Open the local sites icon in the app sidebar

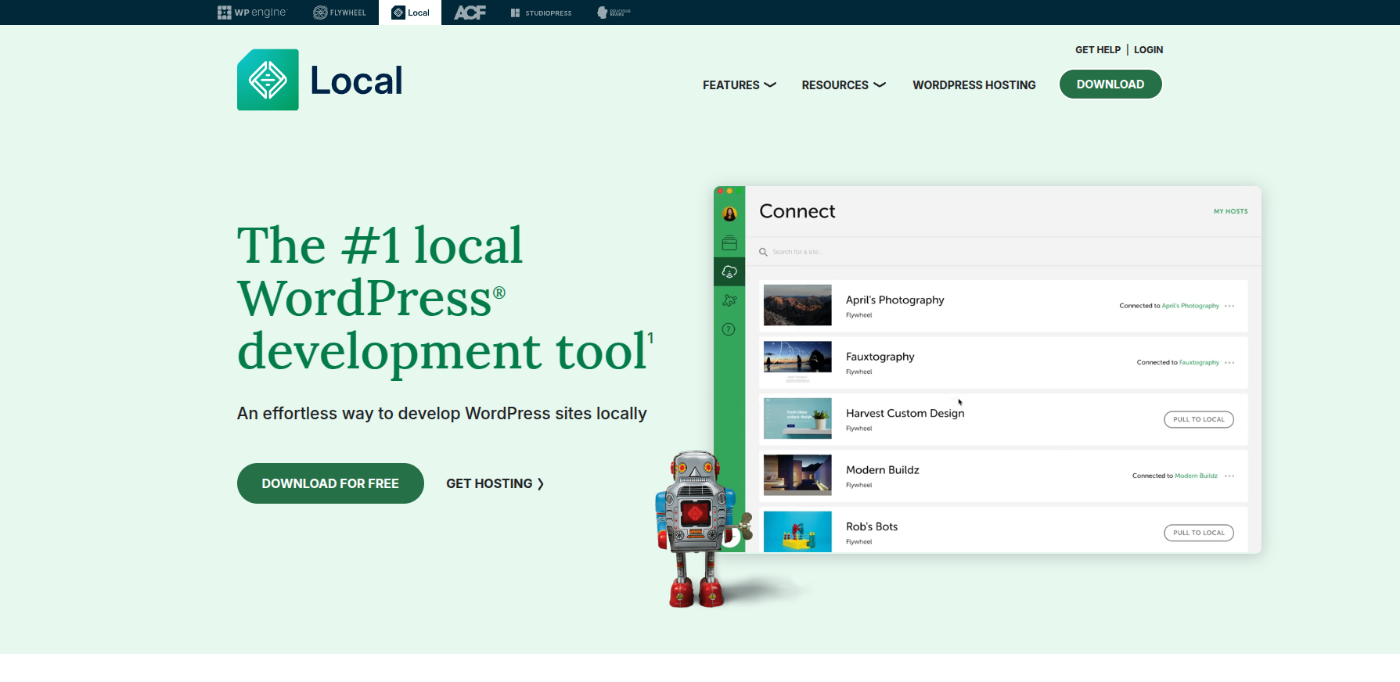[729, 243]
